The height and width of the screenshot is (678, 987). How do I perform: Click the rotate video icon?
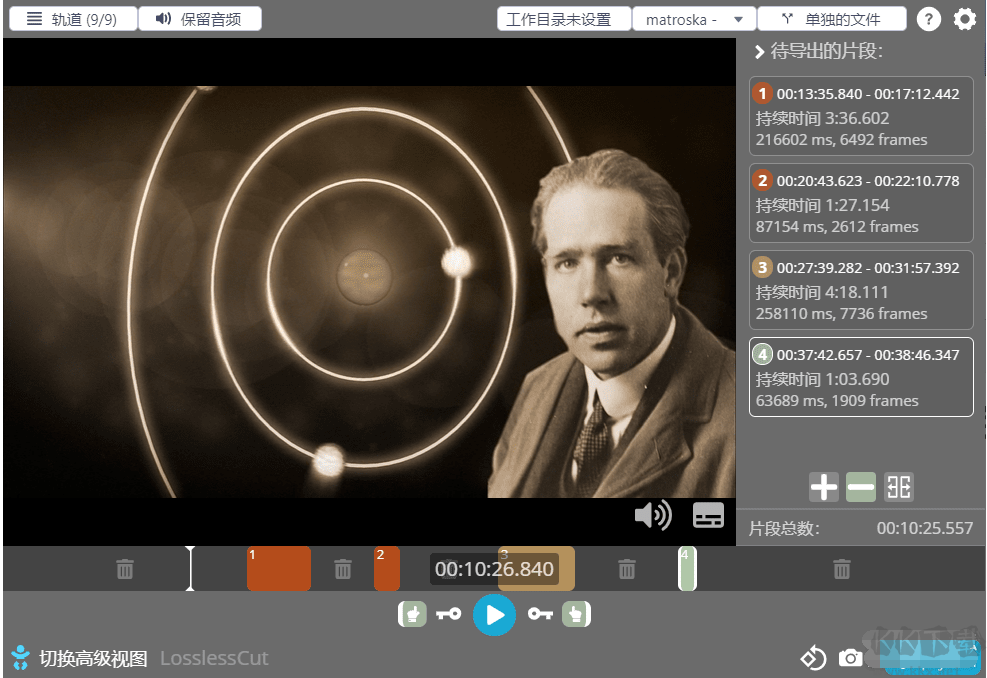click(x=813, y=657)
